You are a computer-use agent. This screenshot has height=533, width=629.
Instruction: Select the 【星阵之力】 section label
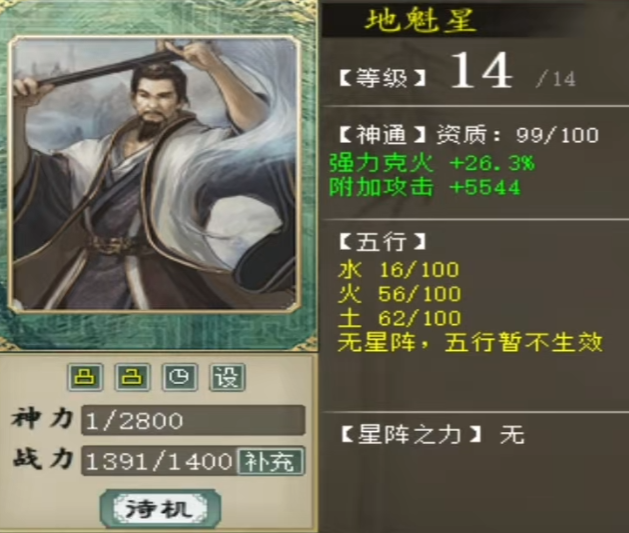411,434
